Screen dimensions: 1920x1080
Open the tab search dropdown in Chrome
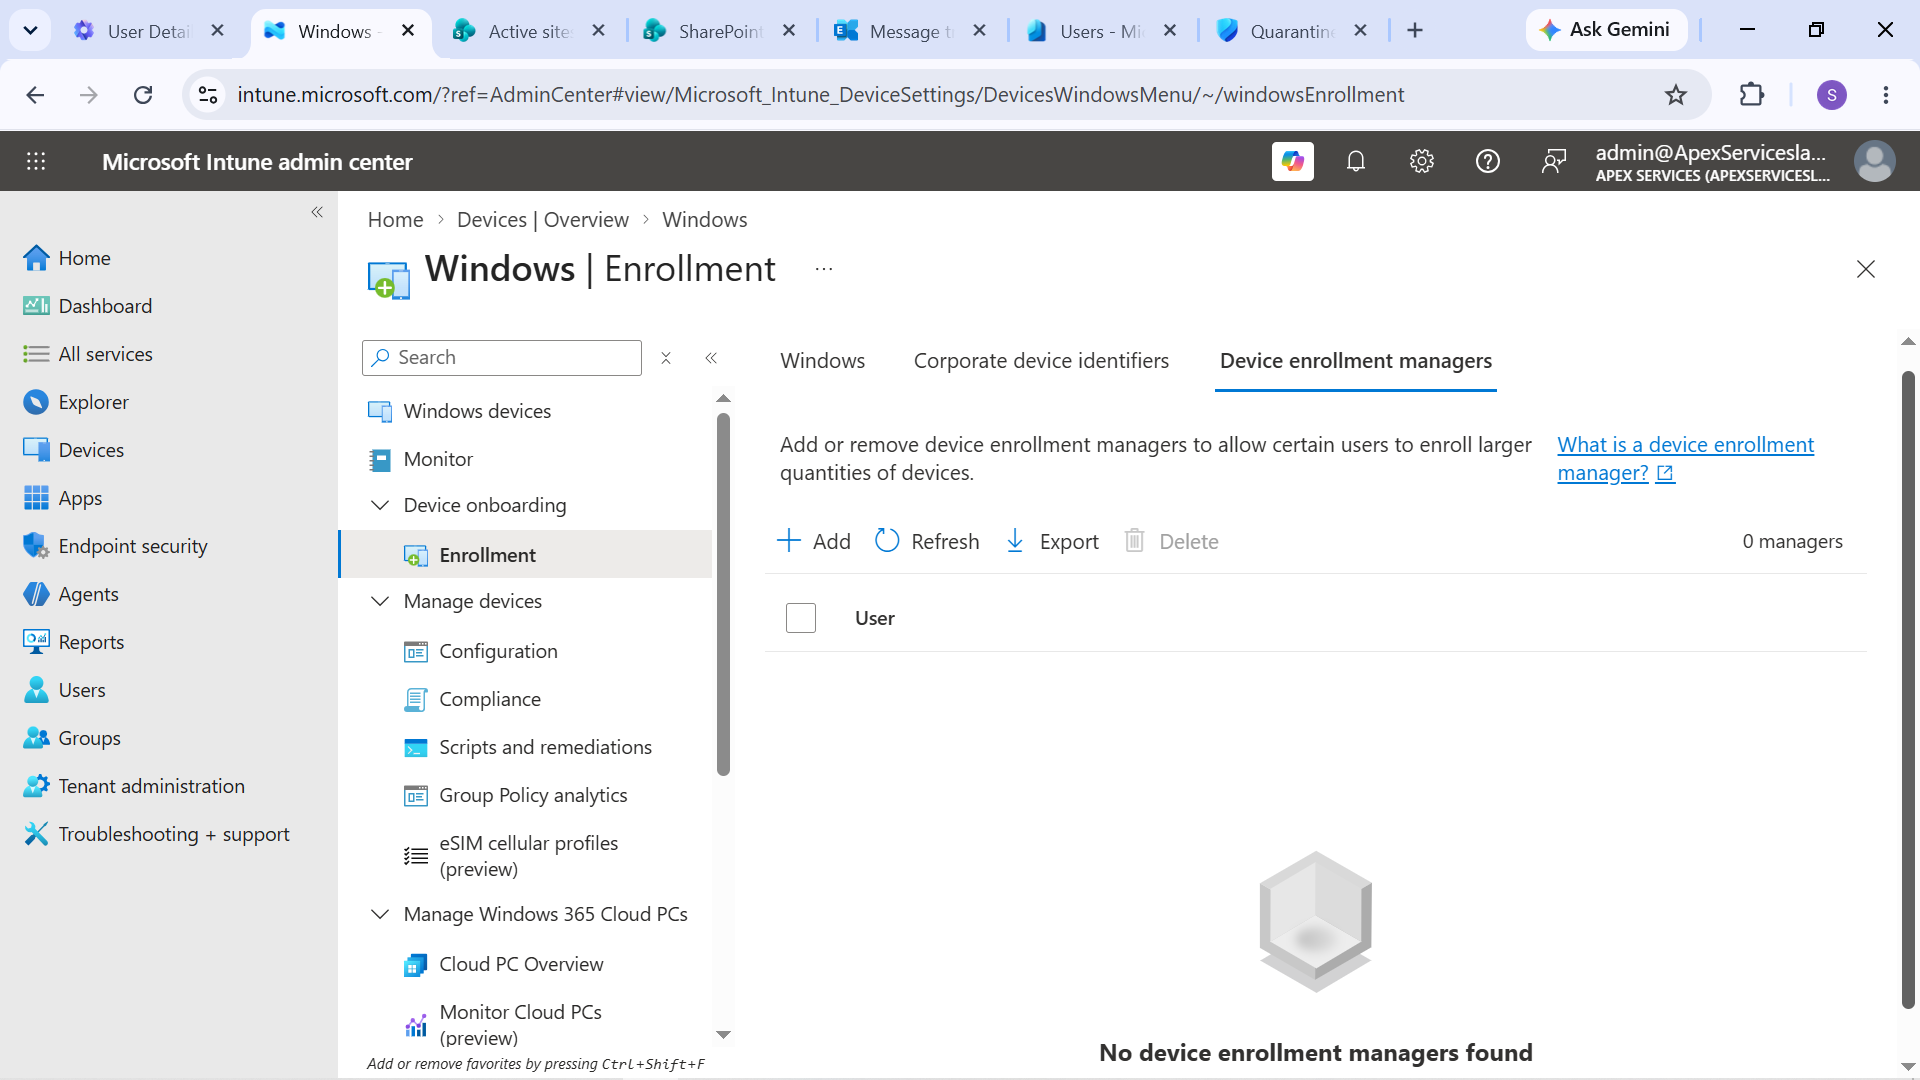[x=30, y=30]
